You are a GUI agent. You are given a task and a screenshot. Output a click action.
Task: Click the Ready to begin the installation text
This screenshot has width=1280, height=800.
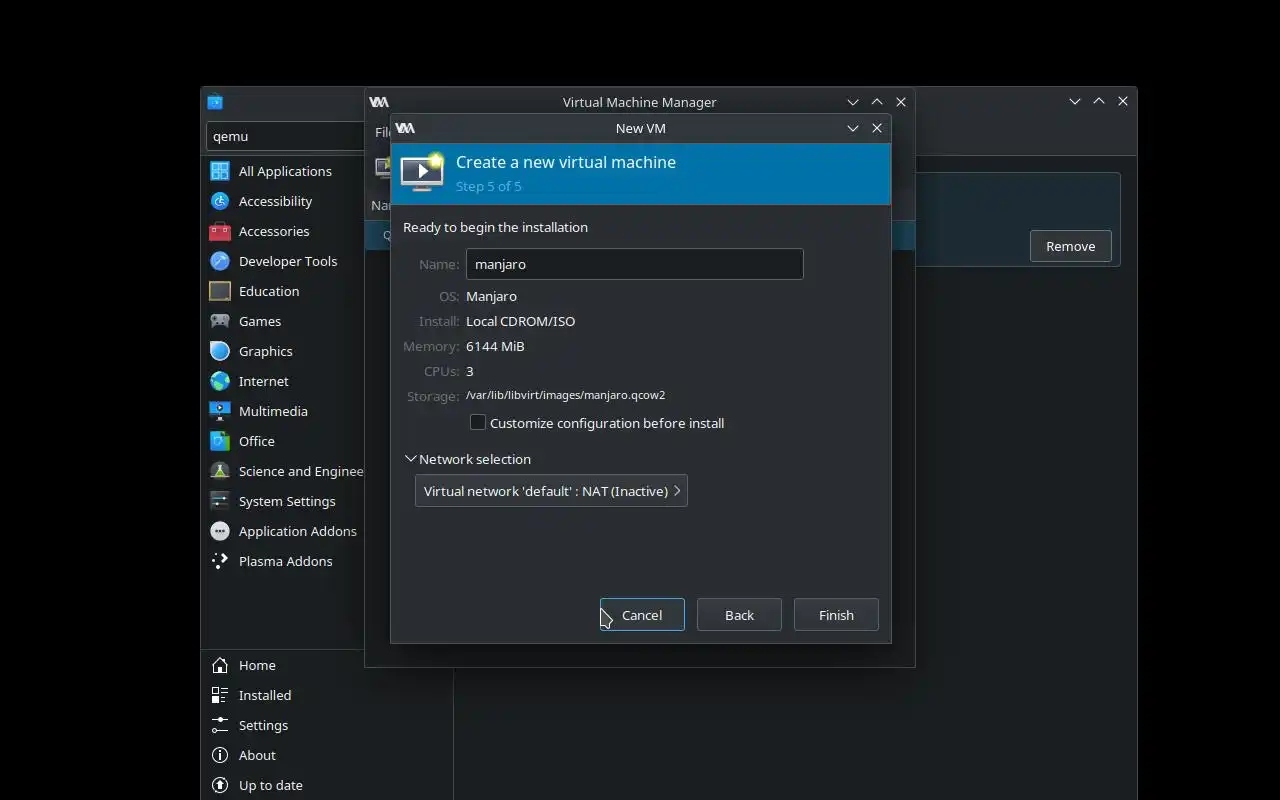coord(495,227)
